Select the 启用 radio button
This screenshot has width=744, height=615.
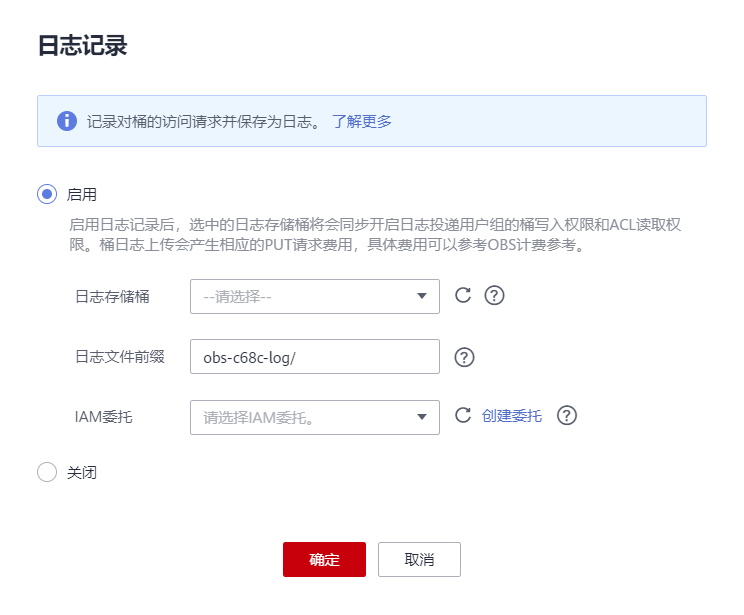pyautogui.click(x=47, y=194)
